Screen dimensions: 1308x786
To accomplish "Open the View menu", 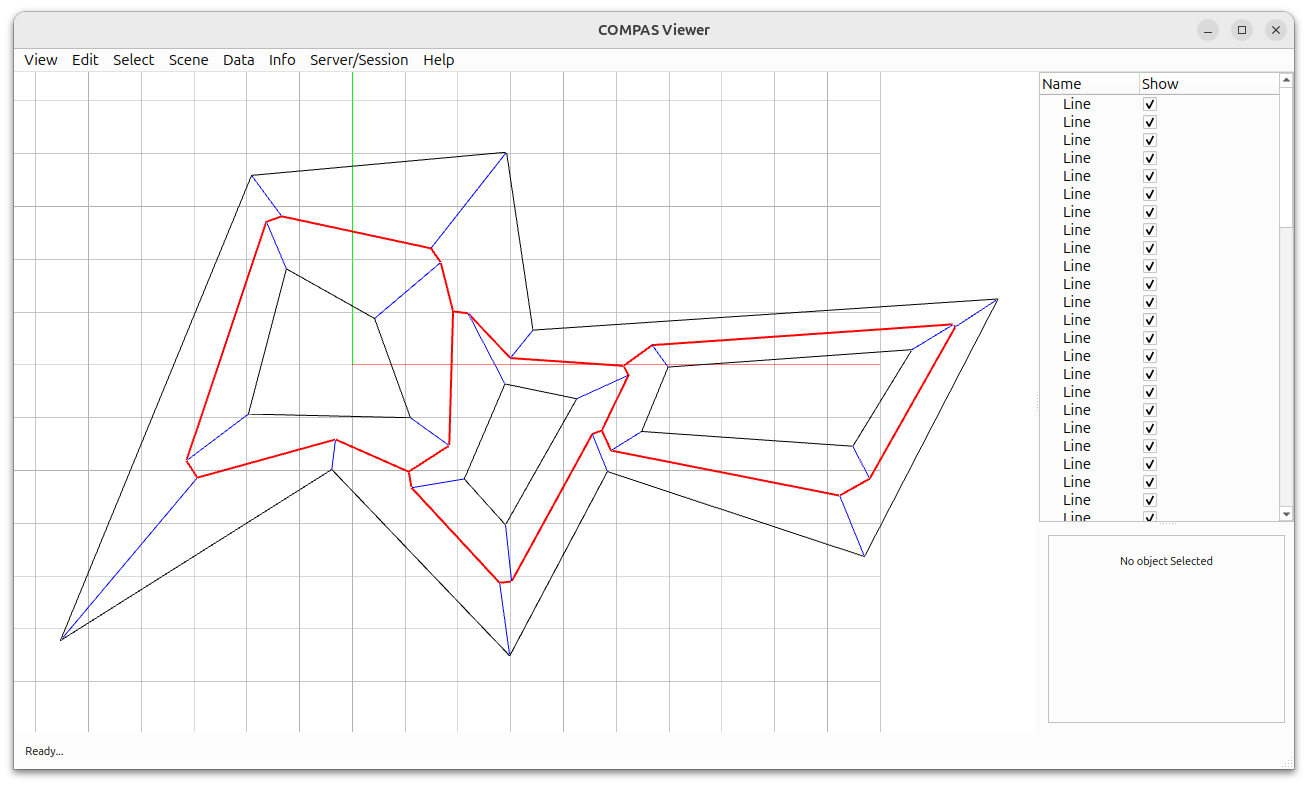I will pos(41,60).
